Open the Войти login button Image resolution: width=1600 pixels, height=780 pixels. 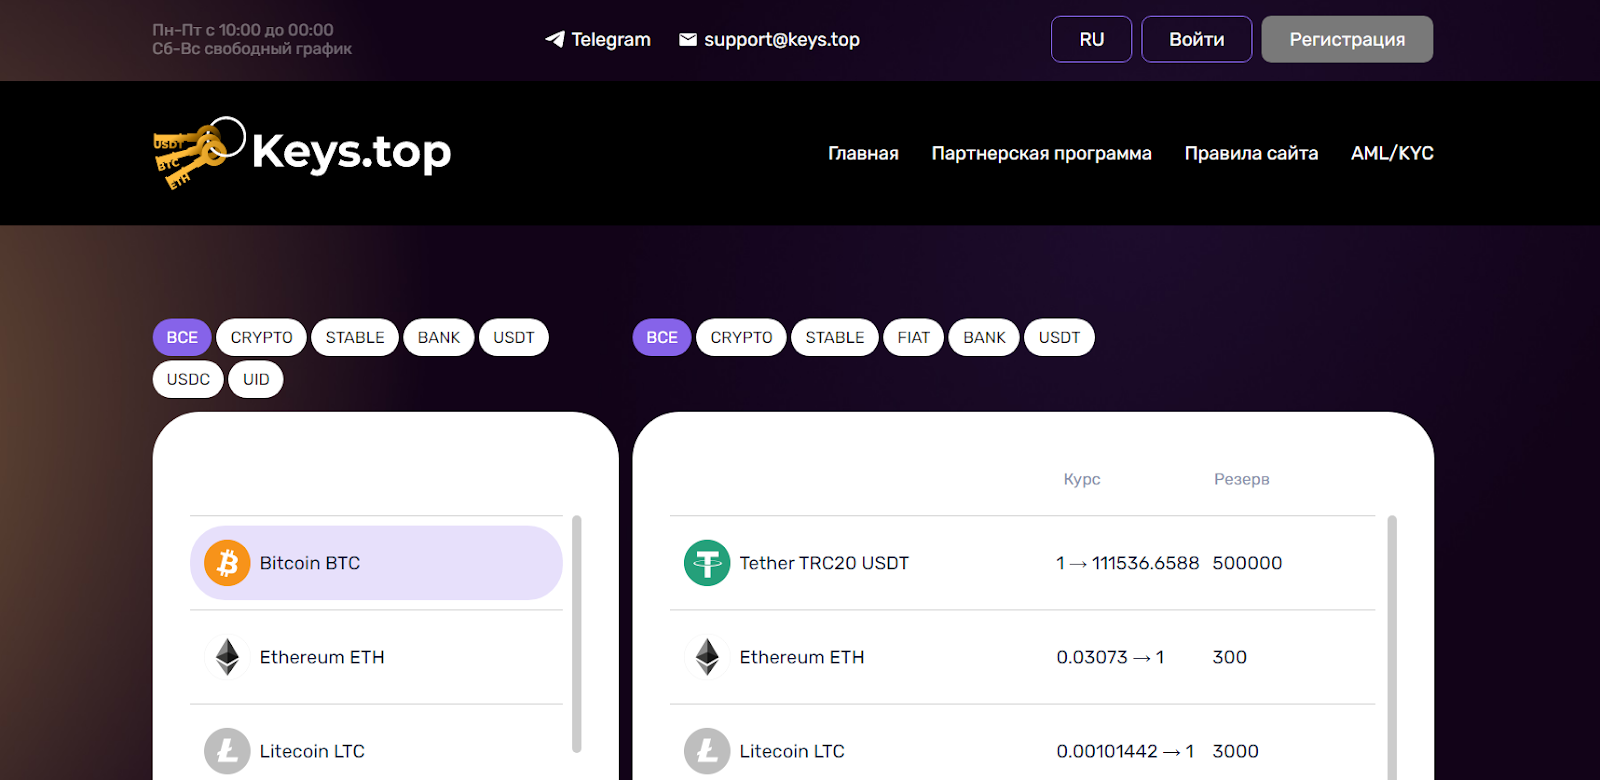tap(1197, 39)
